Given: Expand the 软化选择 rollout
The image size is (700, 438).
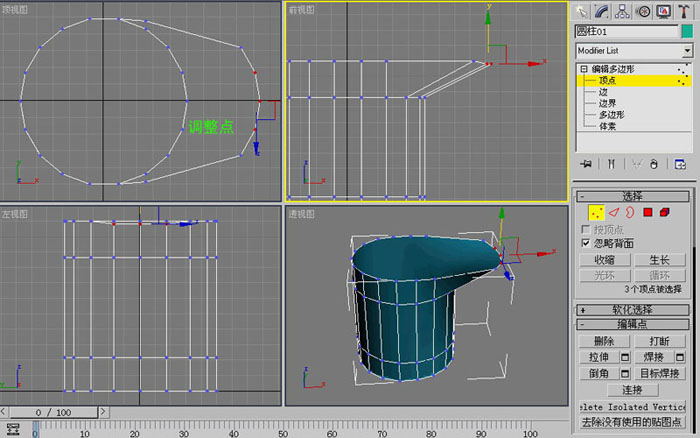Looking at the screenshot, I should [x=633, y=310].
